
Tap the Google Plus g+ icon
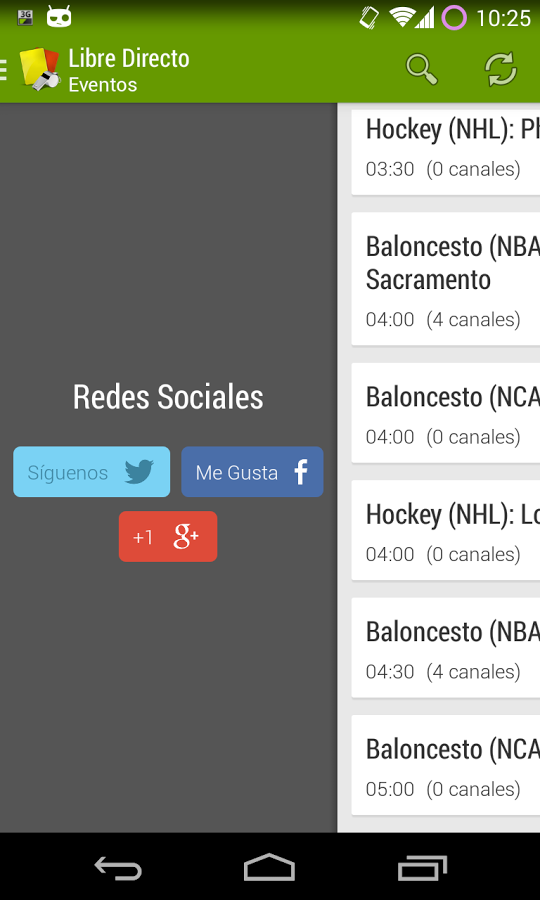186,536
